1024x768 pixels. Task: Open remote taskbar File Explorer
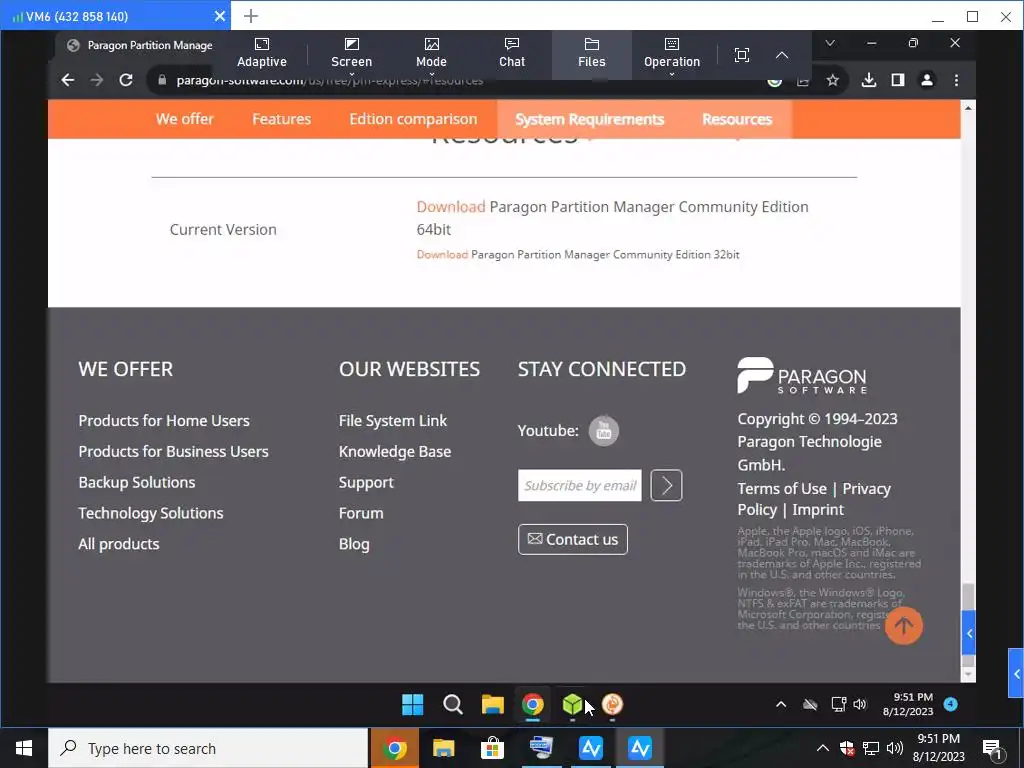[x=492, y=705]
